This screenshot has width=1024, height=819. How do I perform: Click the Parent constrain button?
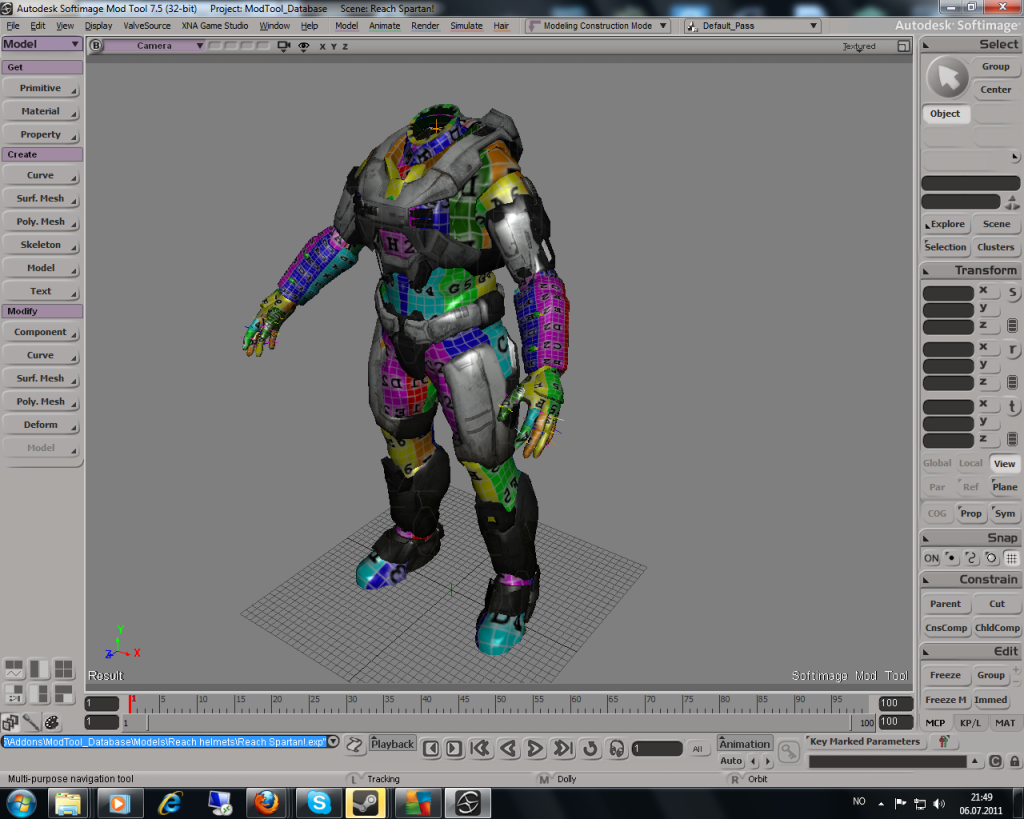946,604
